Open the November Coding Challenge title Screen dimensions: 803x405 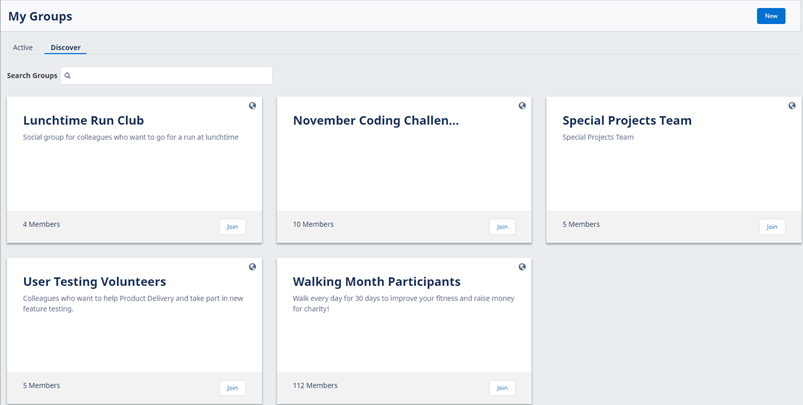[x=376, y=121]
